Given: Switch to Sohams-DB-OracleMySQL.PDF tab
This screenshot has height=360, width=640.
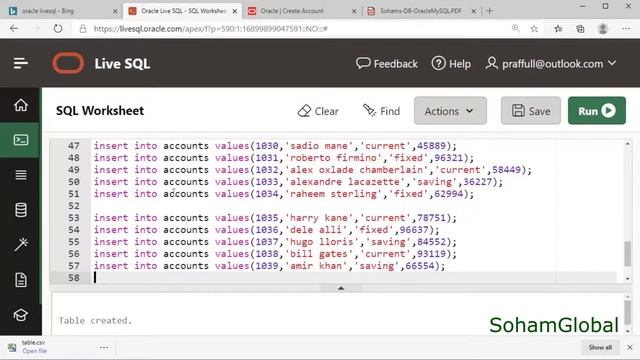Looking at the screenshot, I should pos(420,11).
